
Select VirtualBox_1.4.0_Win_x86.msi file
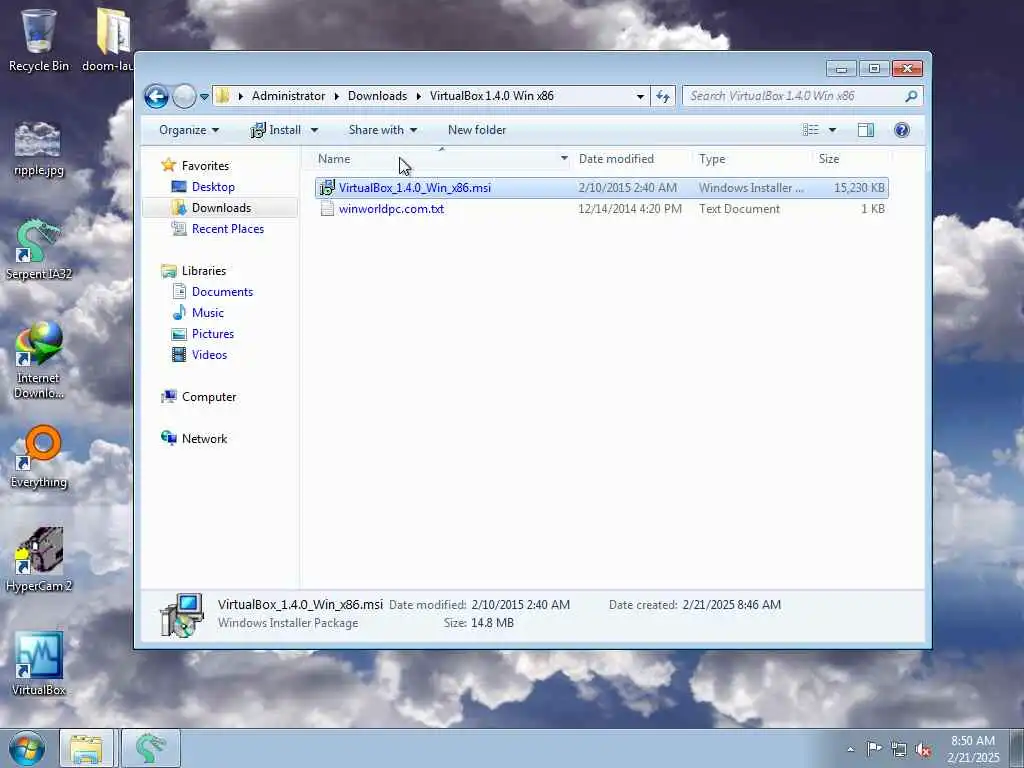point(601,188)
